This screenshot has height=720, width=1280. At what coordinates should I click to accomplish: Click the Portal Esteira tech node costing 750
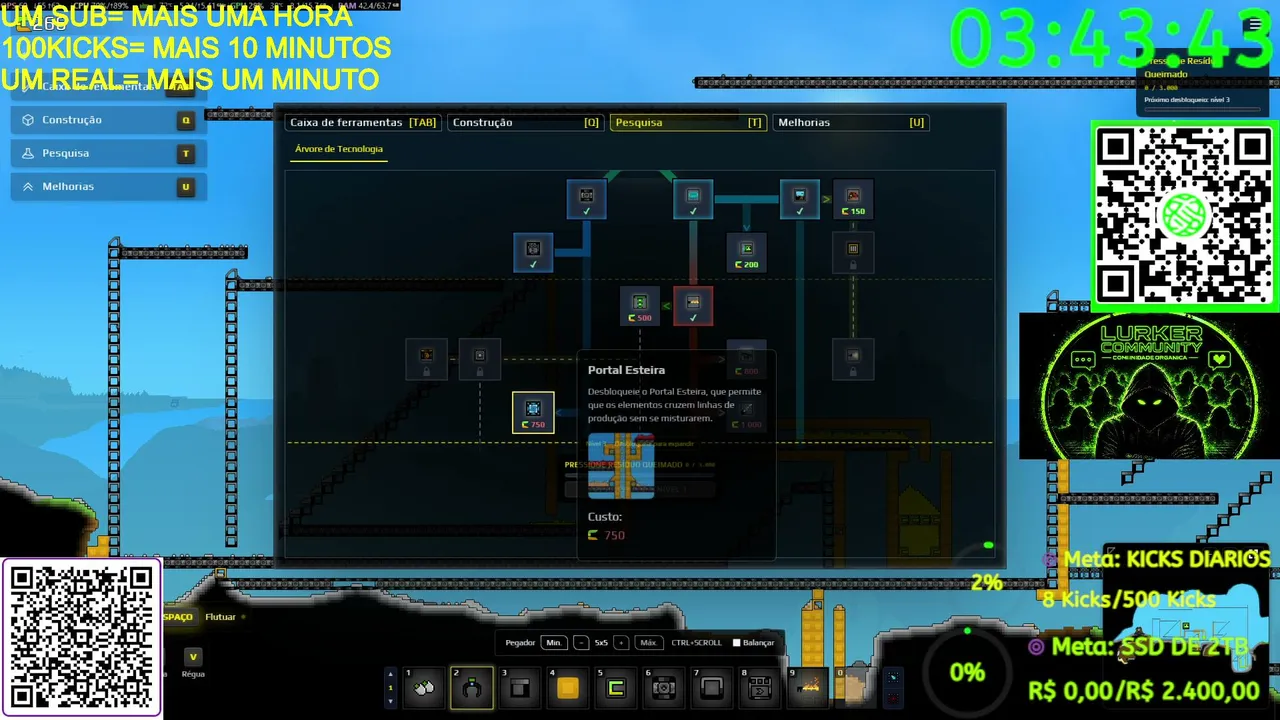tap(533, 413)
